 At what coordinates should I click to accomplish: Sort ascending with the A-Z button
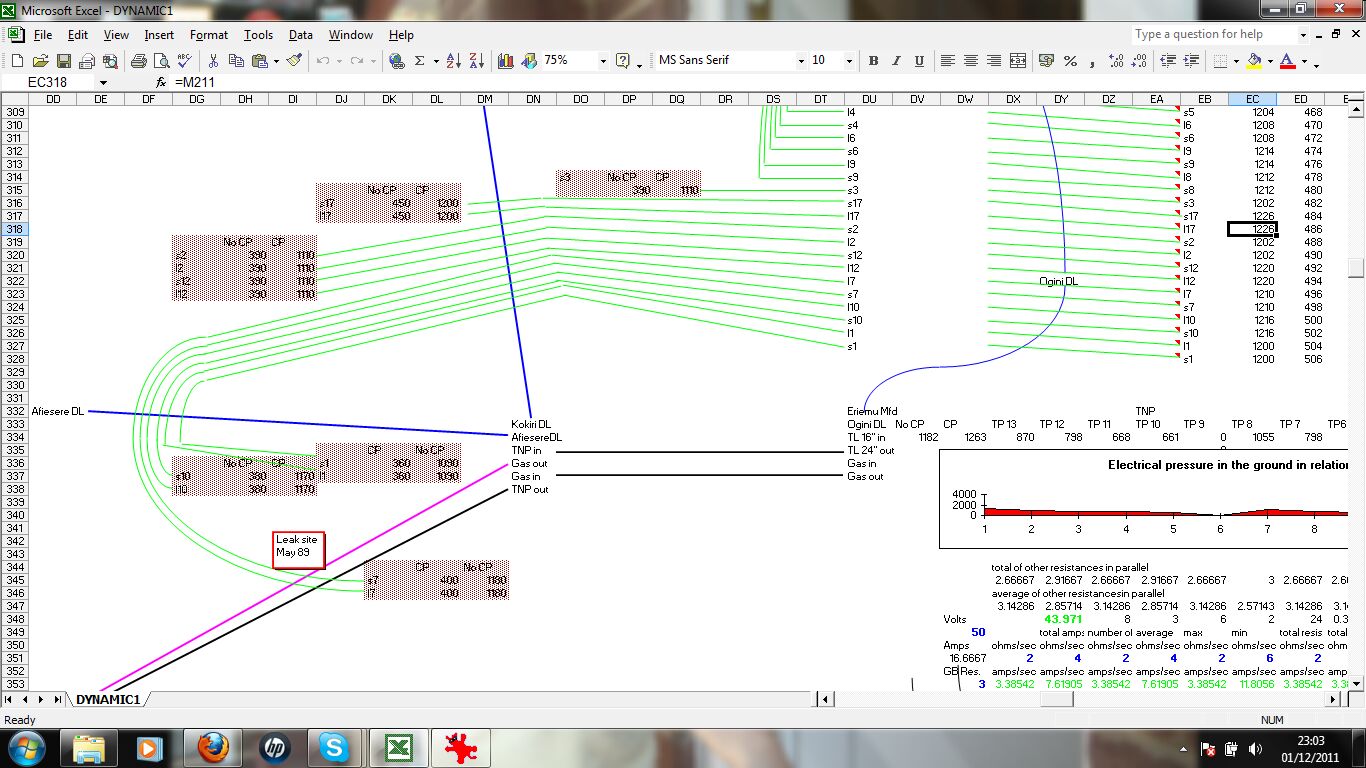pos(454,61)
